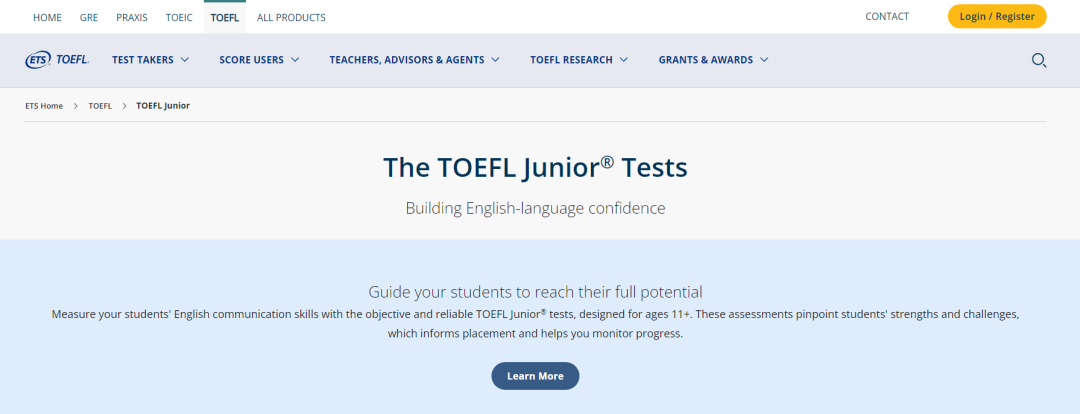The image size is (1080, 414).
Task: Click the CONTACT link
Action: pos(887,16)
